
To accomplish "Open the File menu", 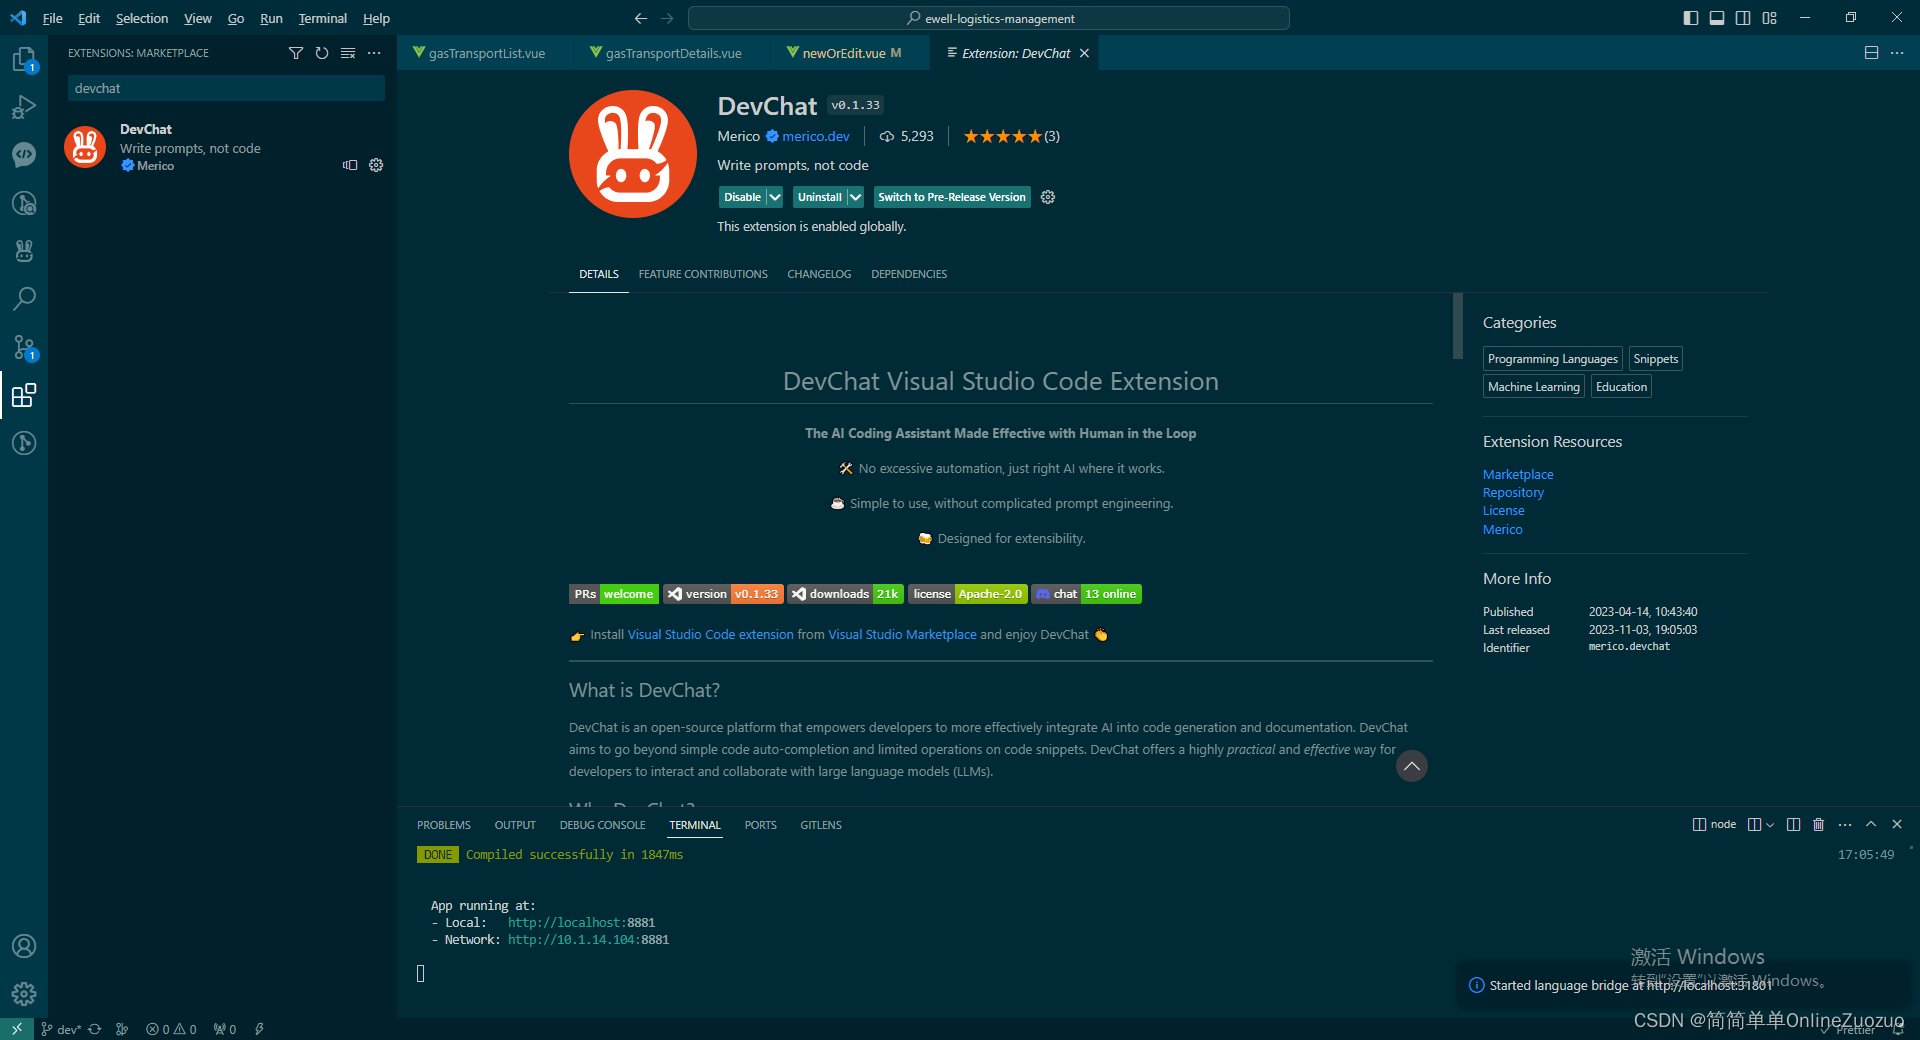I will click(52, 18).
